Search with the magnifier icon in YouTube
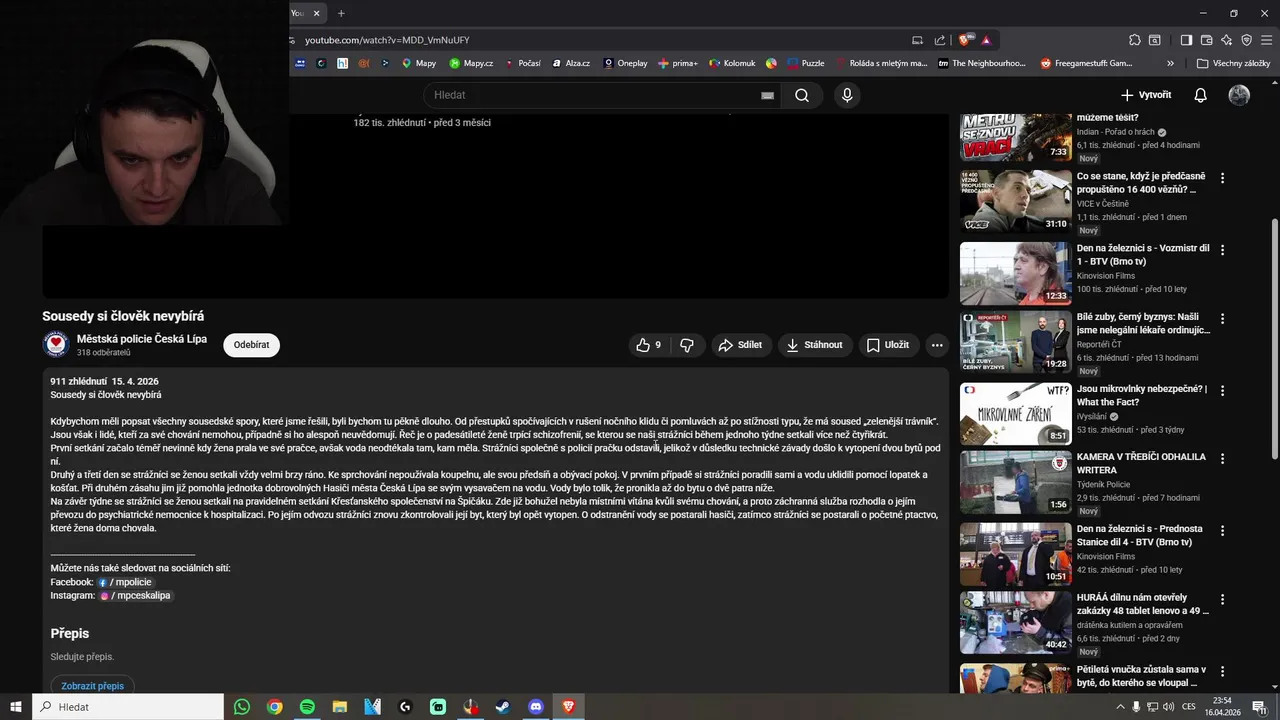1280x720 pixels. 802,95
